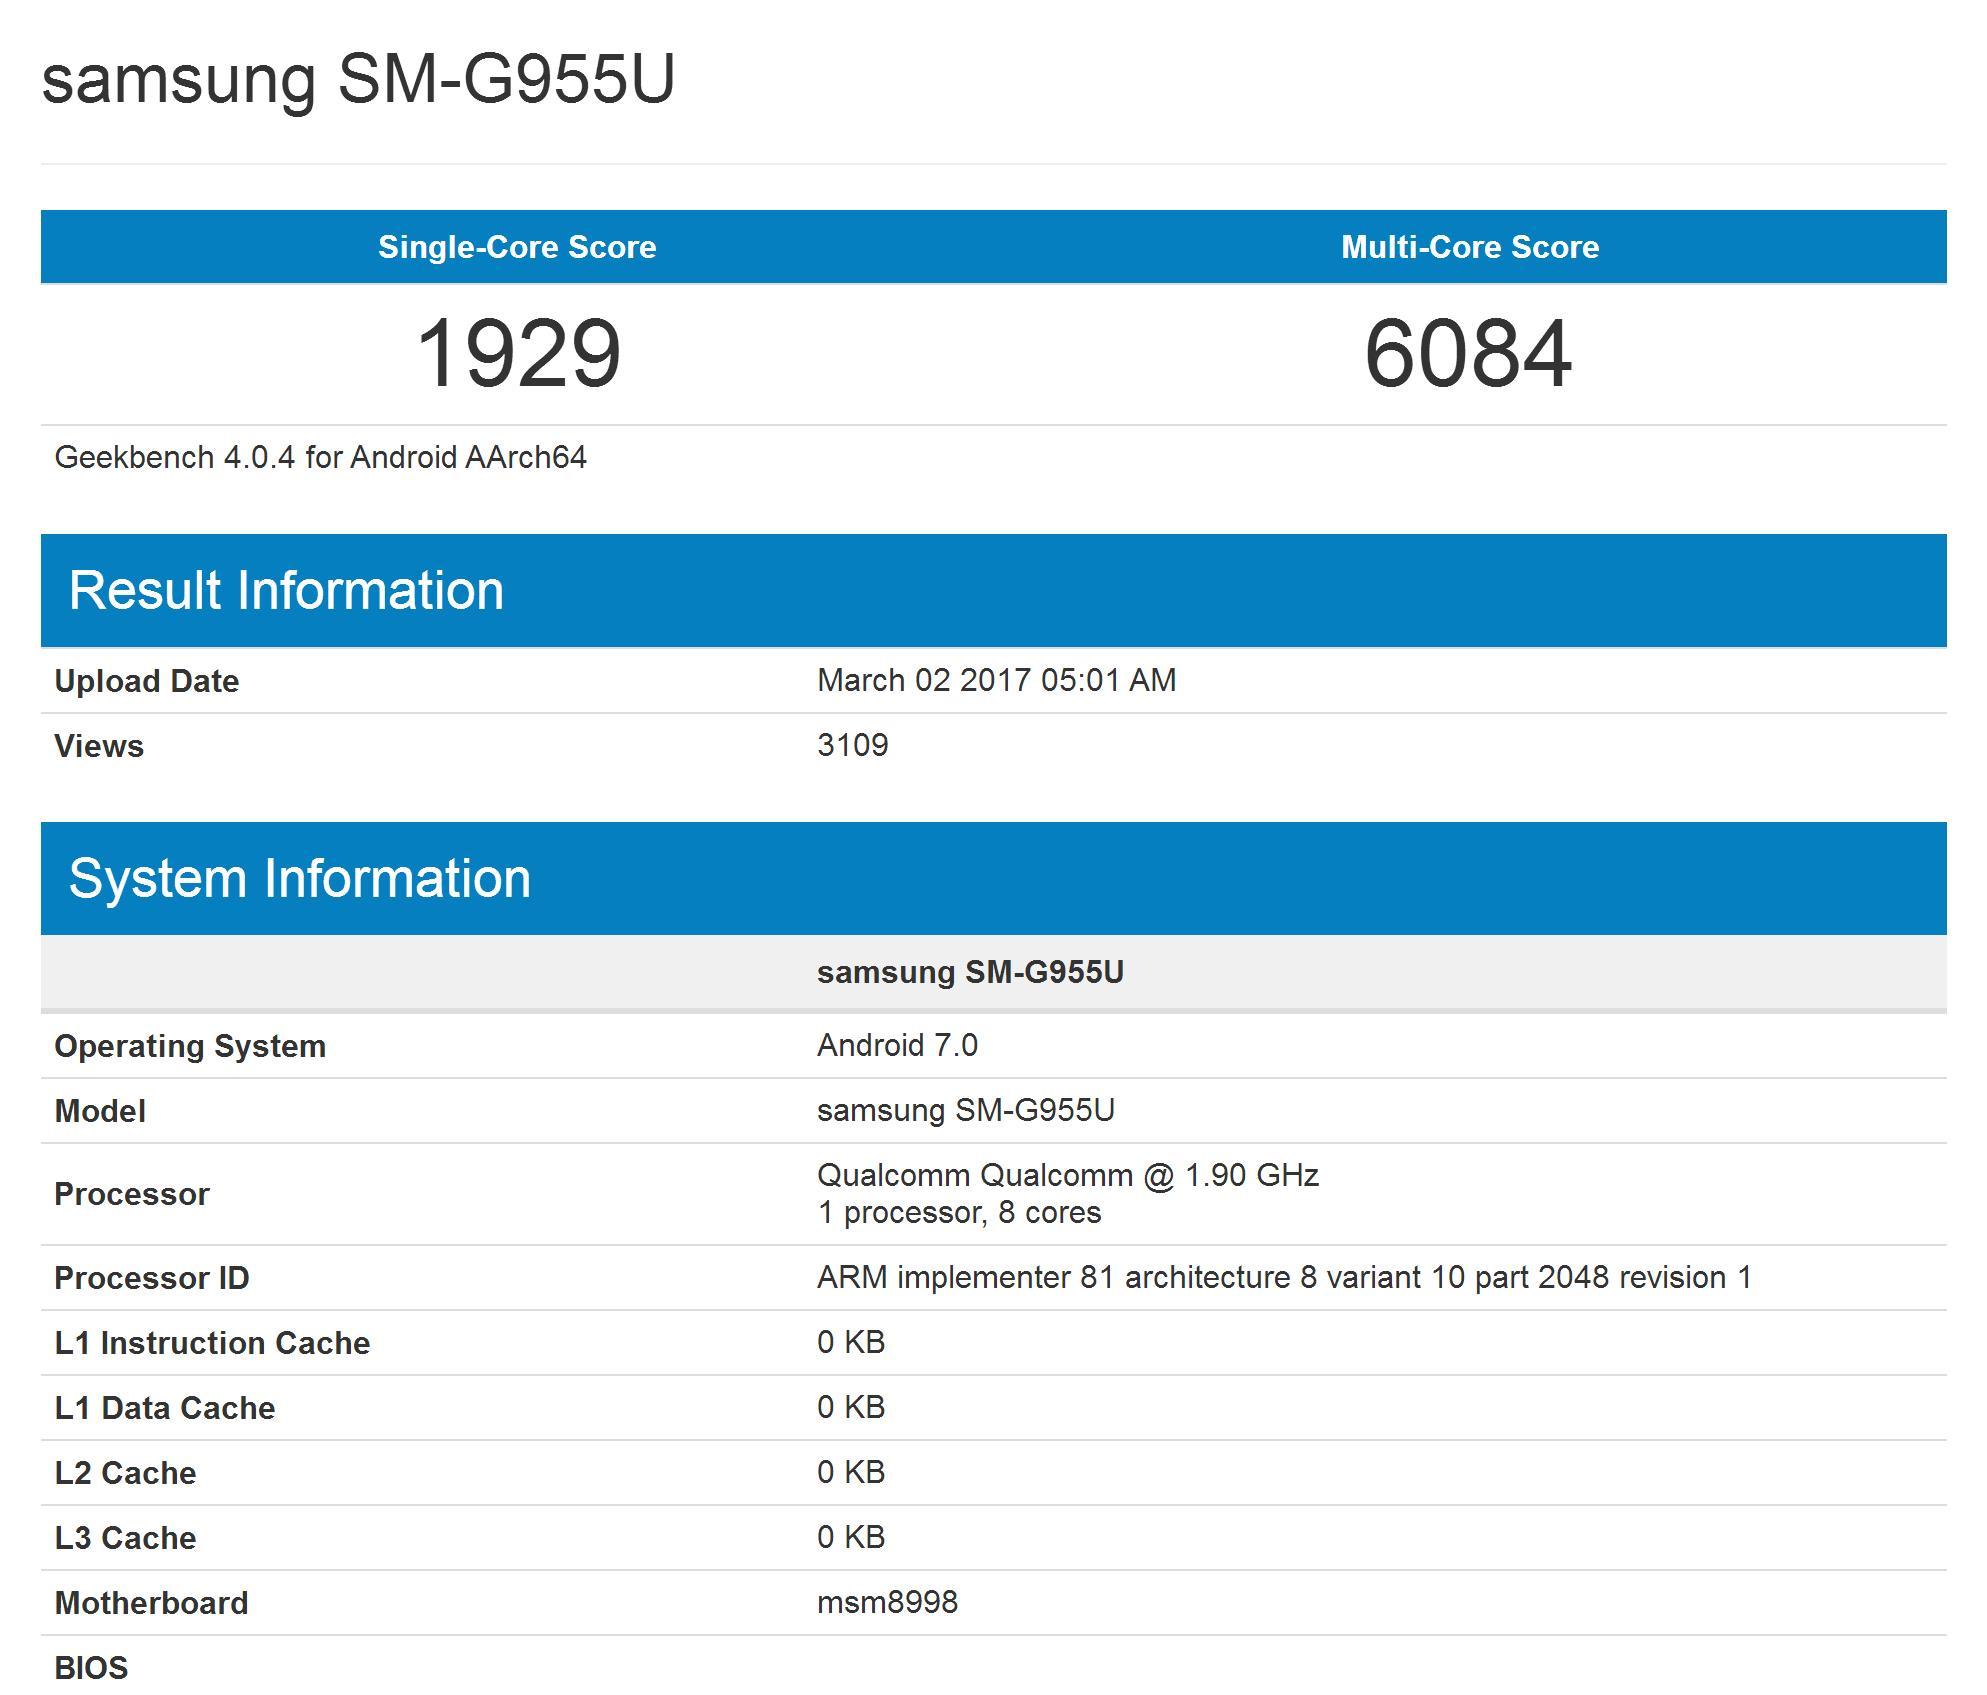Click the bold samsung SM-G955U column header
The width and height of the screenshot is (1987, 1695).
(x=970, y=972)
